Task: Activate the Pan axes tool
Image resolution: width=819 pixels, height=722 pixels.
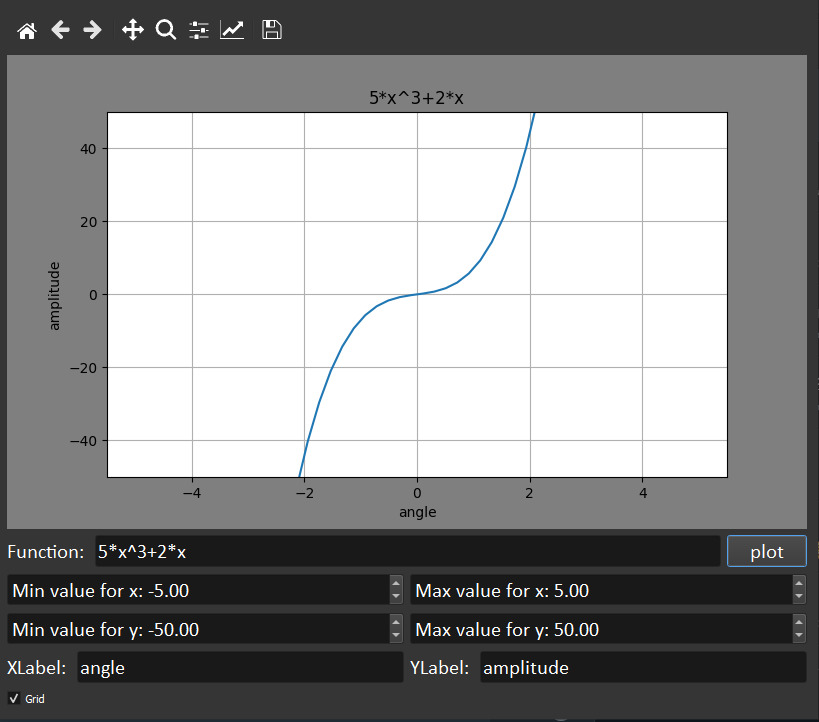Action: (133, 30)
